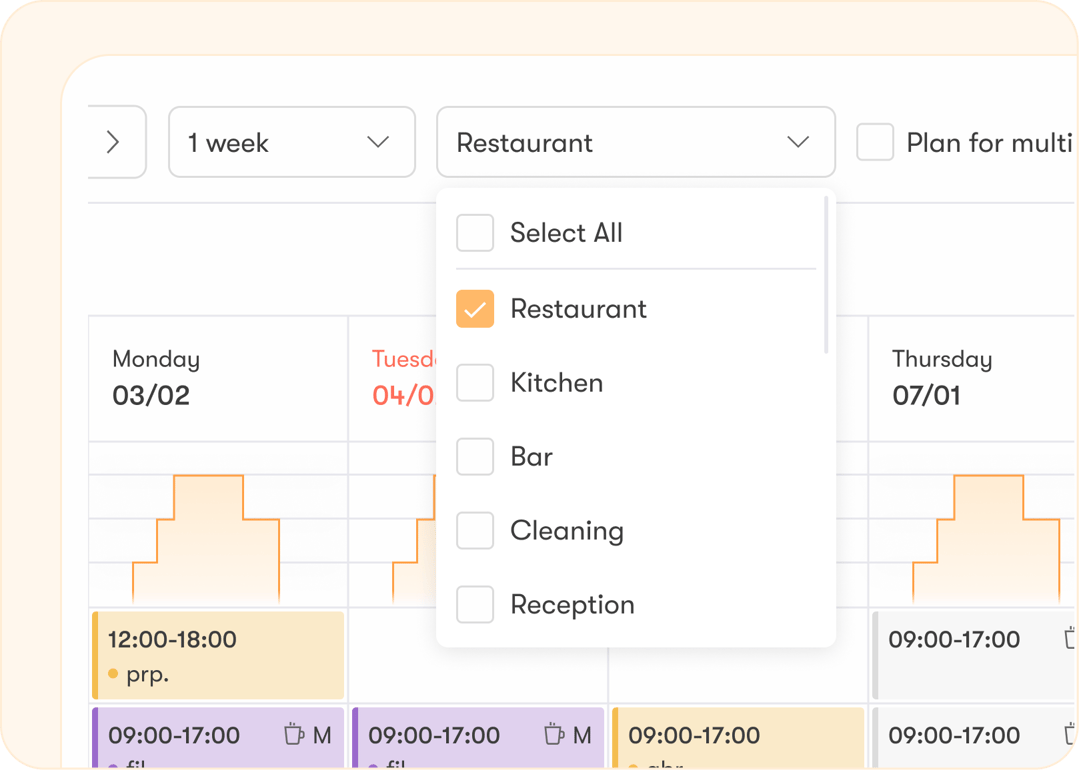This screenshot has height=770, width=1079.
Task: Uncheck the Restaurant department checkbox
Action: tap(475, 309)
